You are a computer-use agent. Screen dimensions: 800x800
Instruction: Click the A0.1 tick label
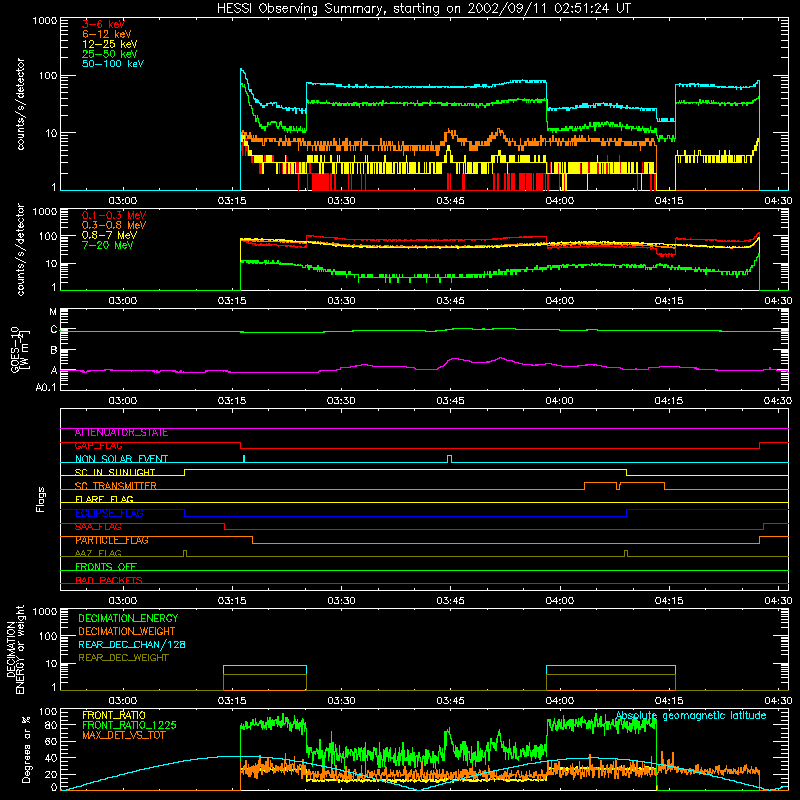pyautogui.click(x=46, y=387)
